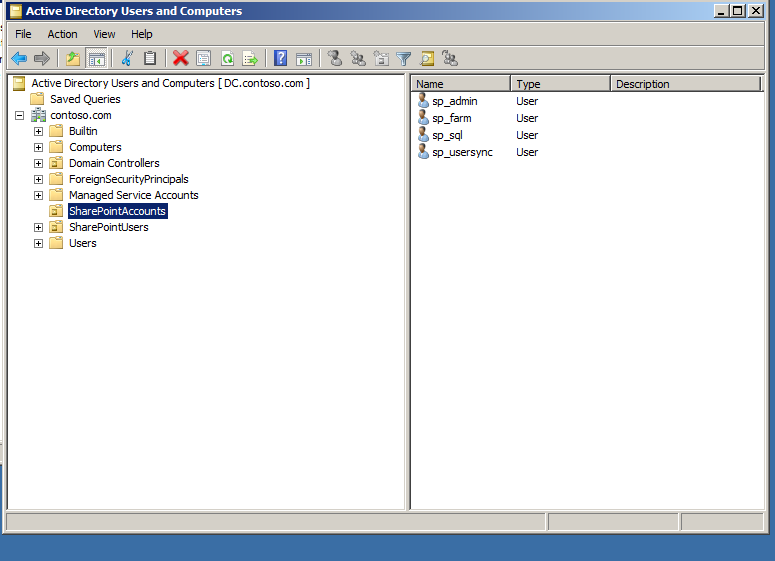Screen dimensions: 775x561
Task: Select sp_admin in the list
Action: tap(455, 101)
